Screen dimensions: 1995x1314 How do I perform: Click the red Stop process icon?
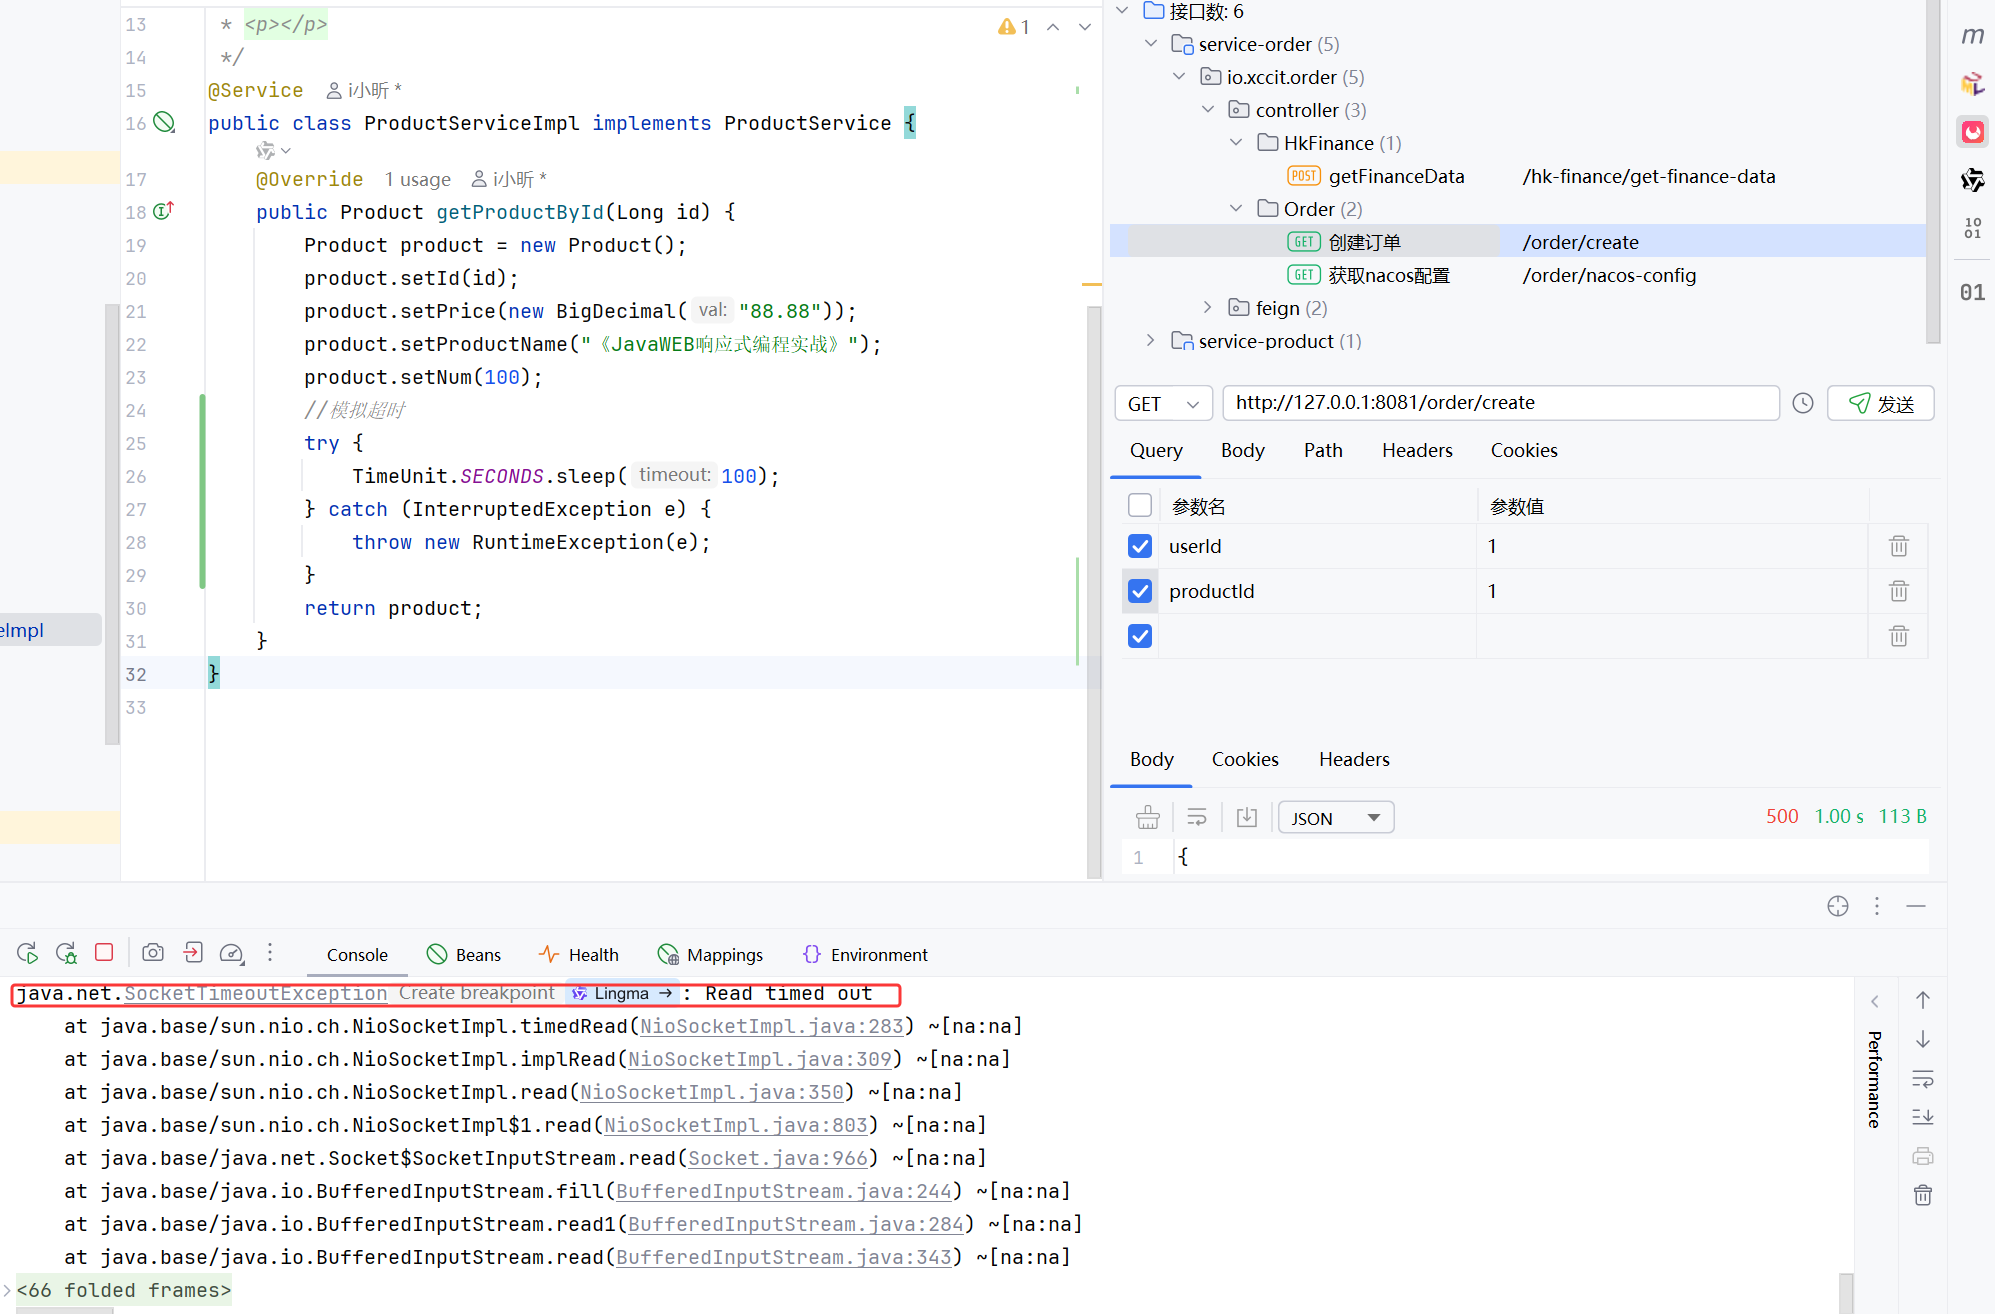tap(104, 953)
